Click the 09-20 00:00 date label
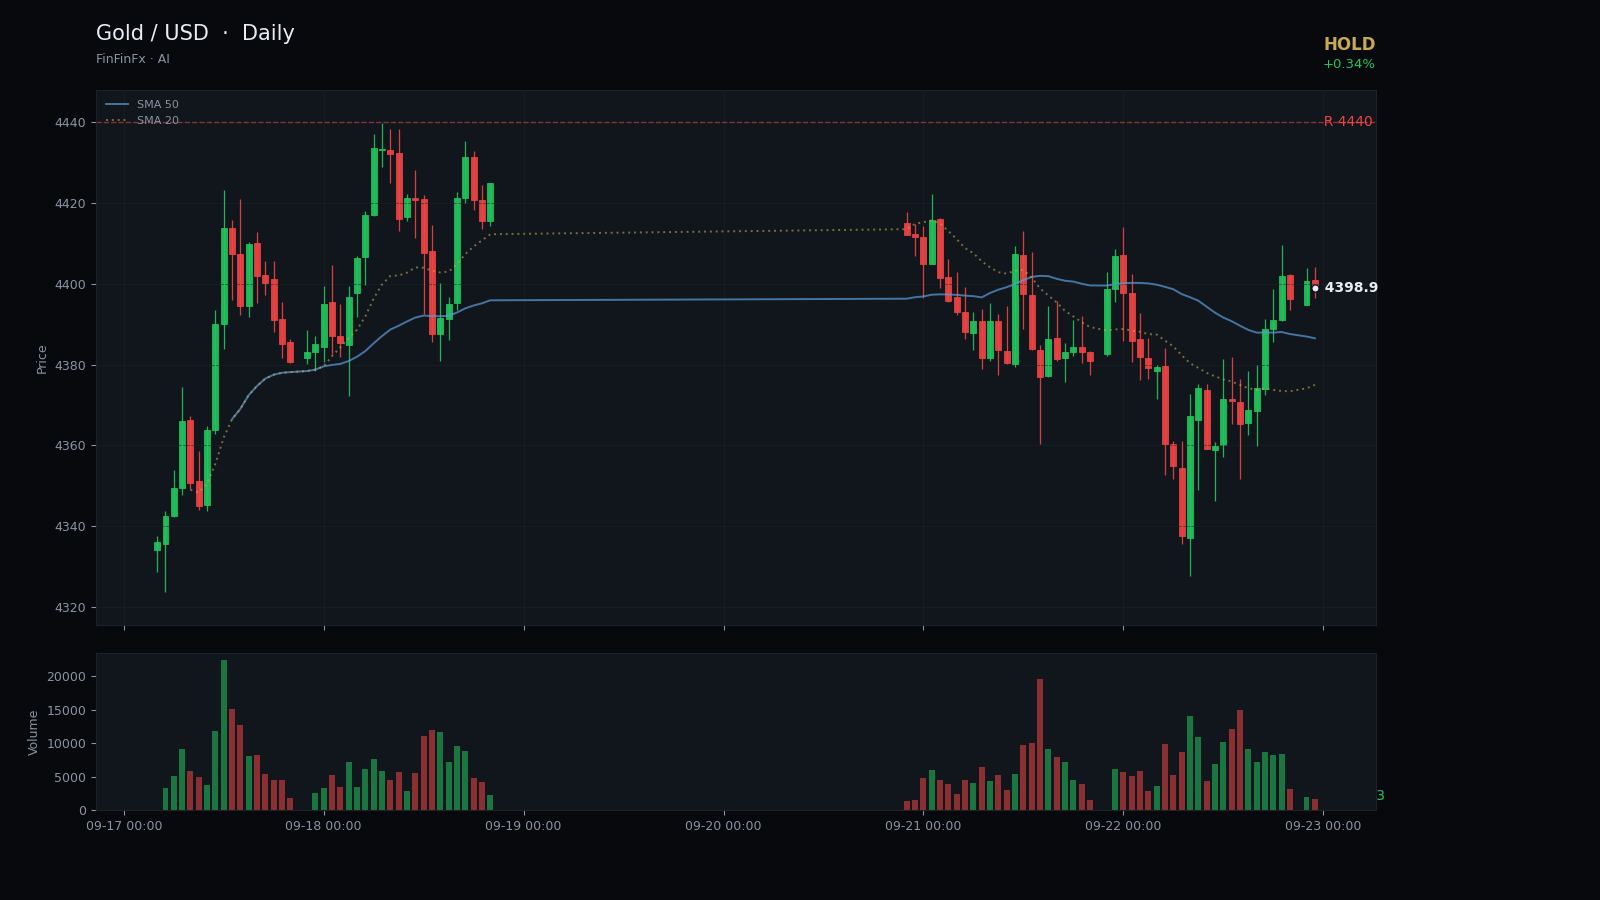Screen dimensions: 1600x900 coord(723,826)
